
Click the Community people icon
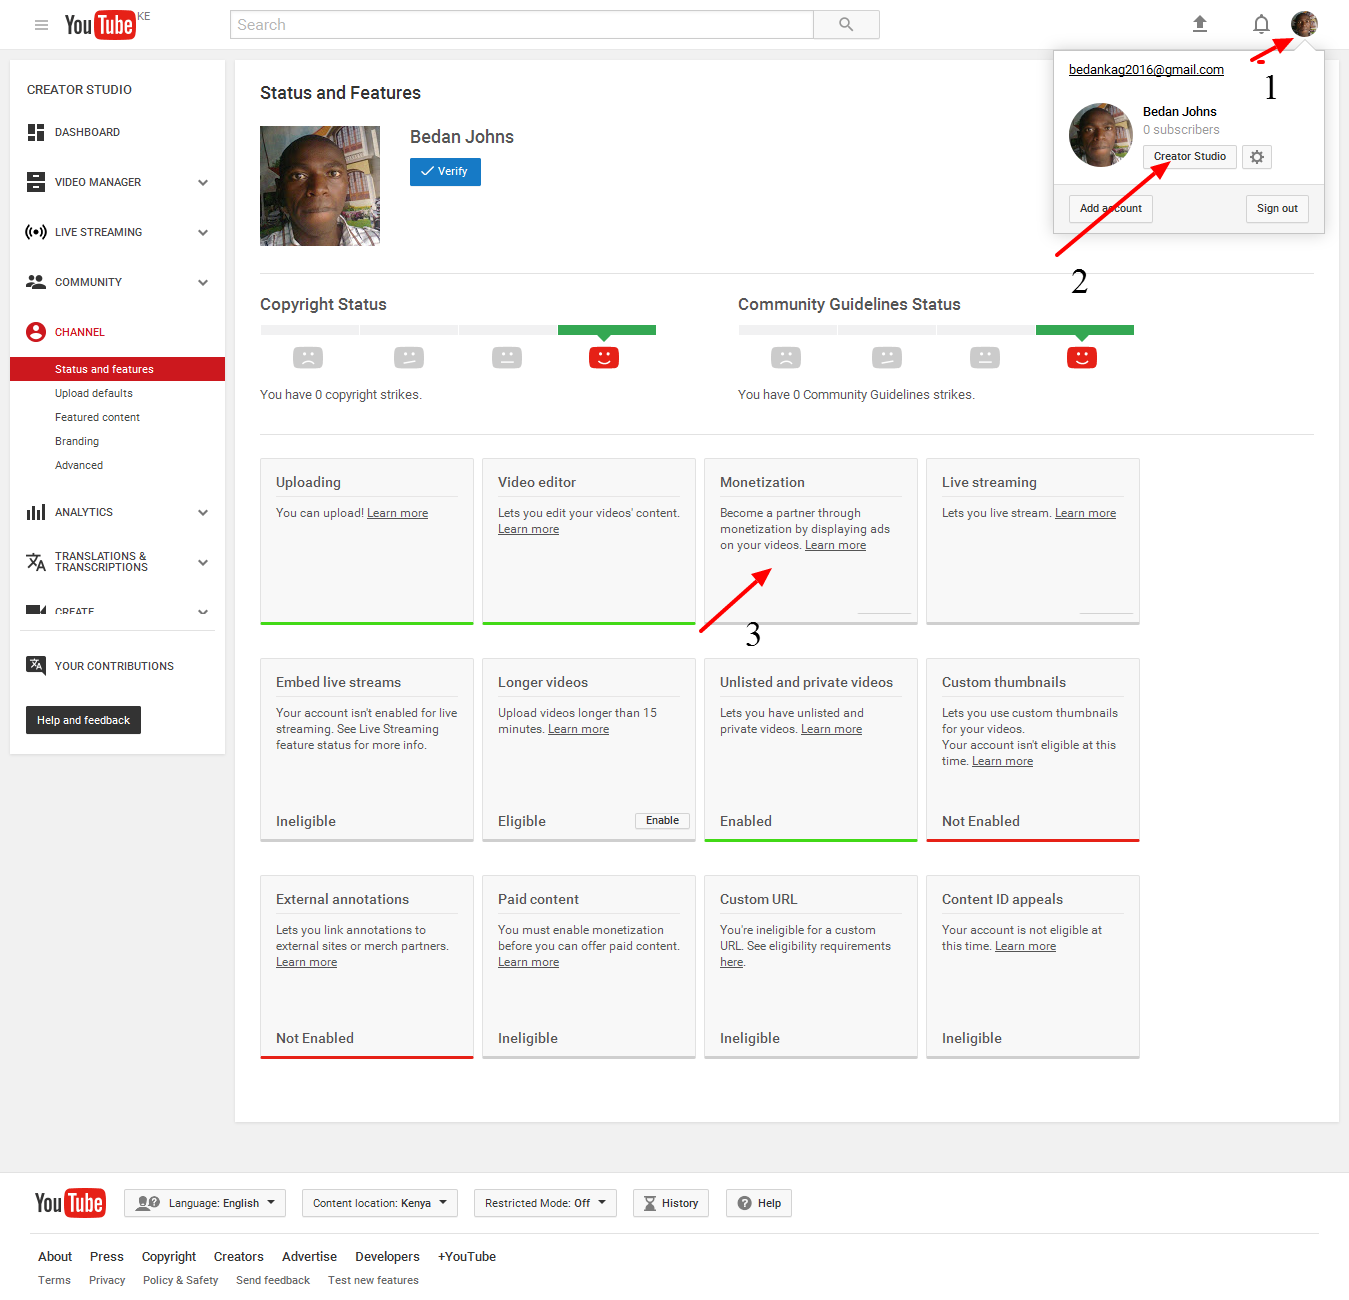(x=36, y=281)
